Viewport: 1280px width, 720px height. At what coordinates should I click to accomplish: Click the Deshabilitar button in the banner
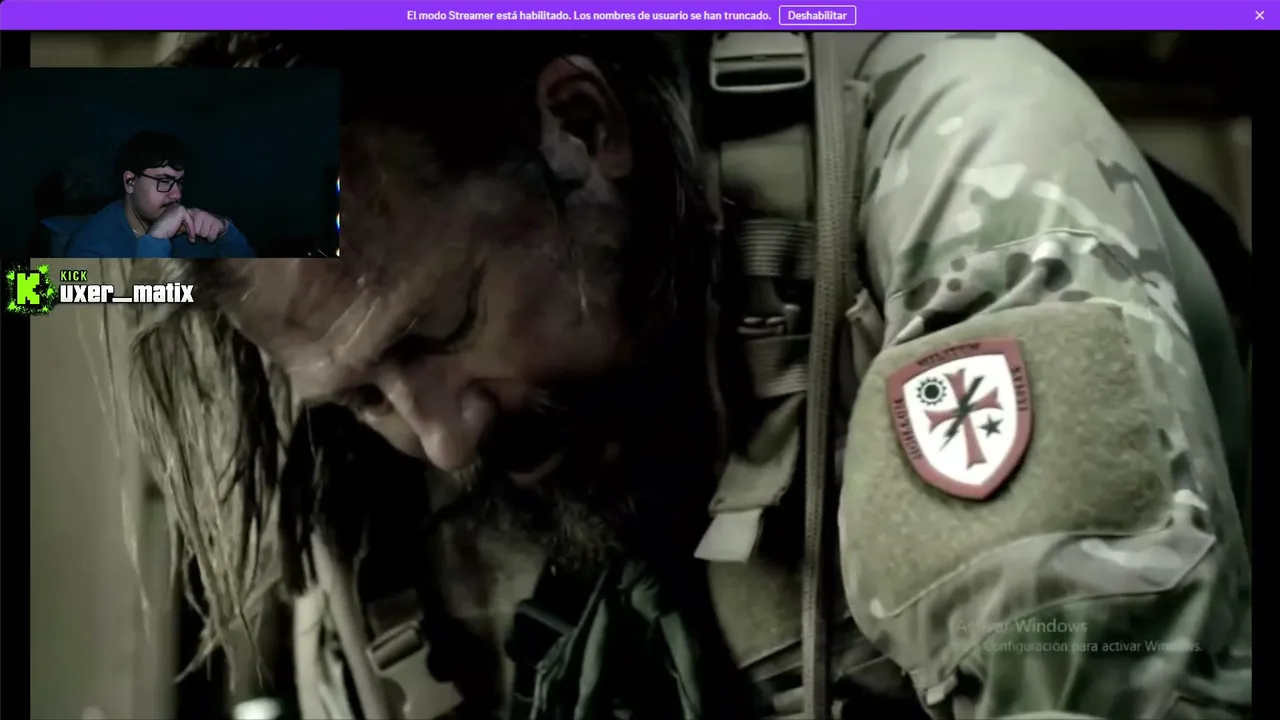pyautogui.click(x=817, y=15)
